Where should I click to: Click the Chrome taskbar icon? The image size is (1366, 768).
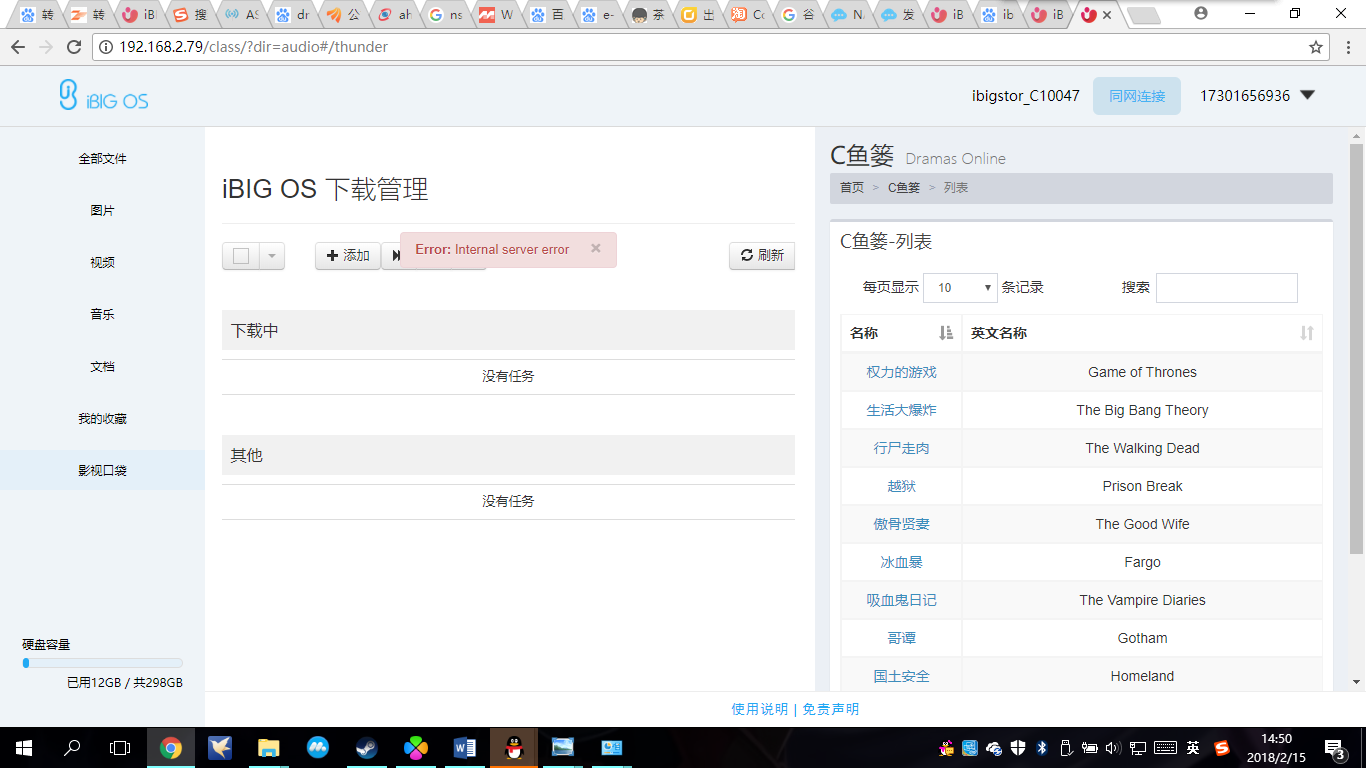click(x=171, y=747)
